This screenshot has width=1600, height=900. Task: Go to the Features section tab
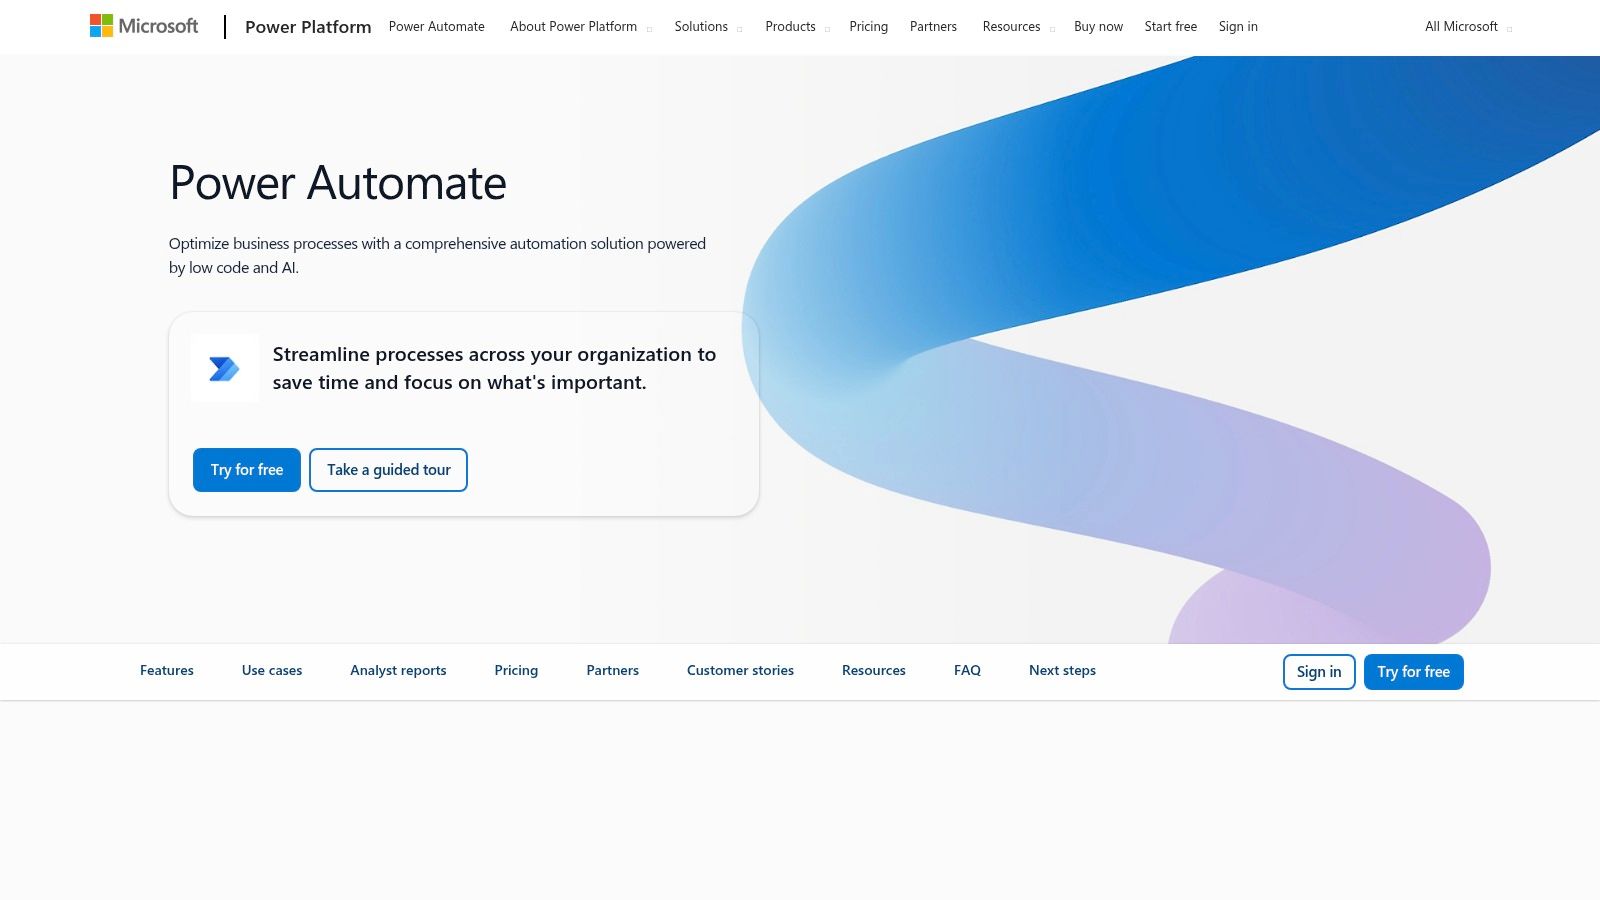[167, 671]
